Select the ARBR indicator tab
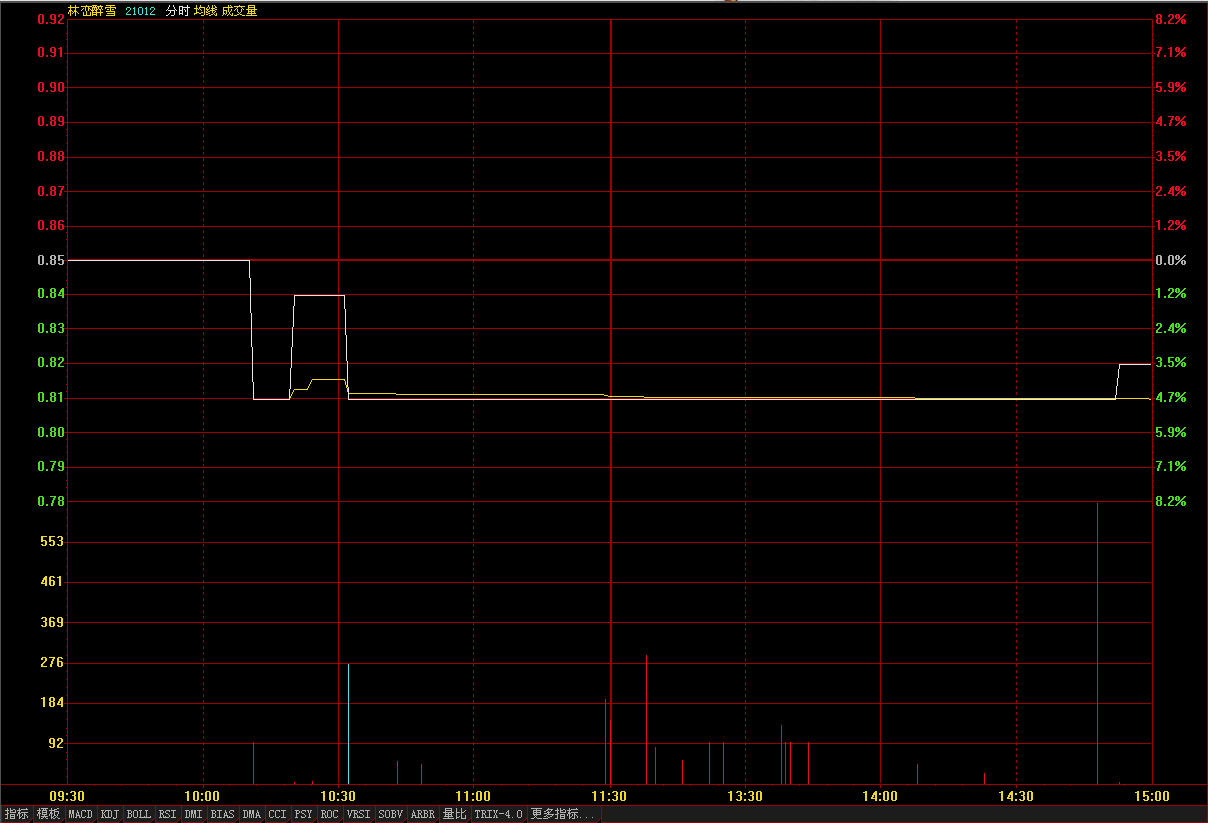 (423, 814)
